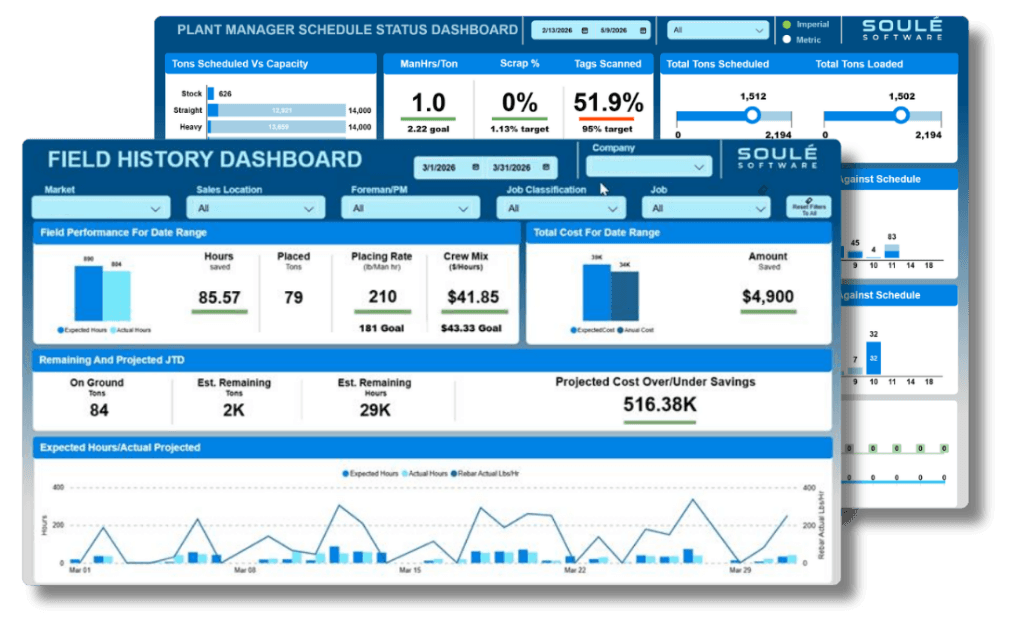
Task: Expand the Job Classification dropdown
Action: [561, 208]
